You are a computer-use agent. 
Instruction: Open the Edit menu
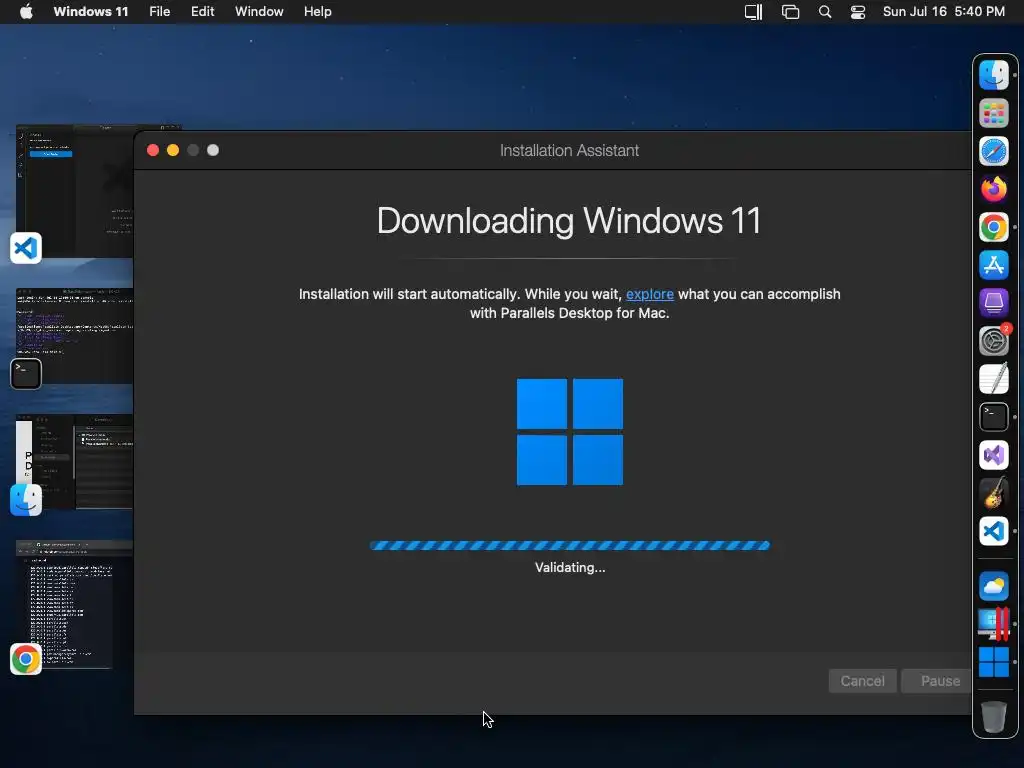(x=202, y=12)
